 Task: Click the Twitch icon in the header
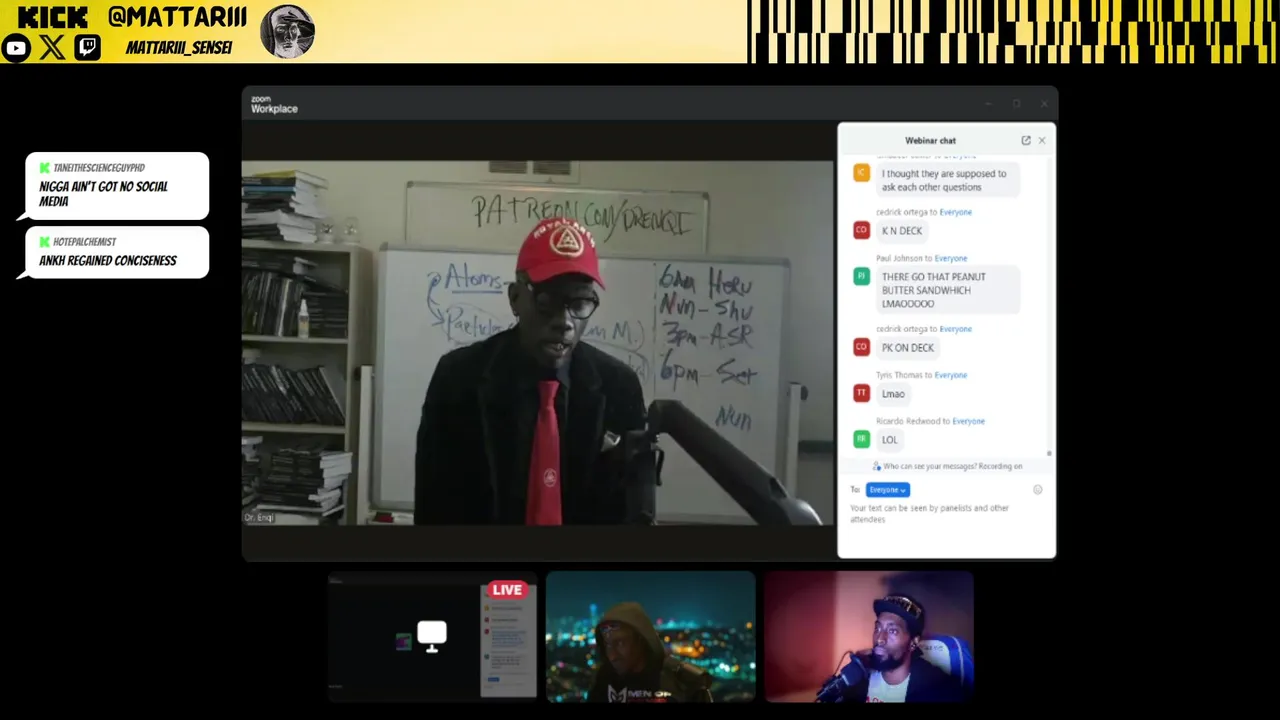click(88, 48)
